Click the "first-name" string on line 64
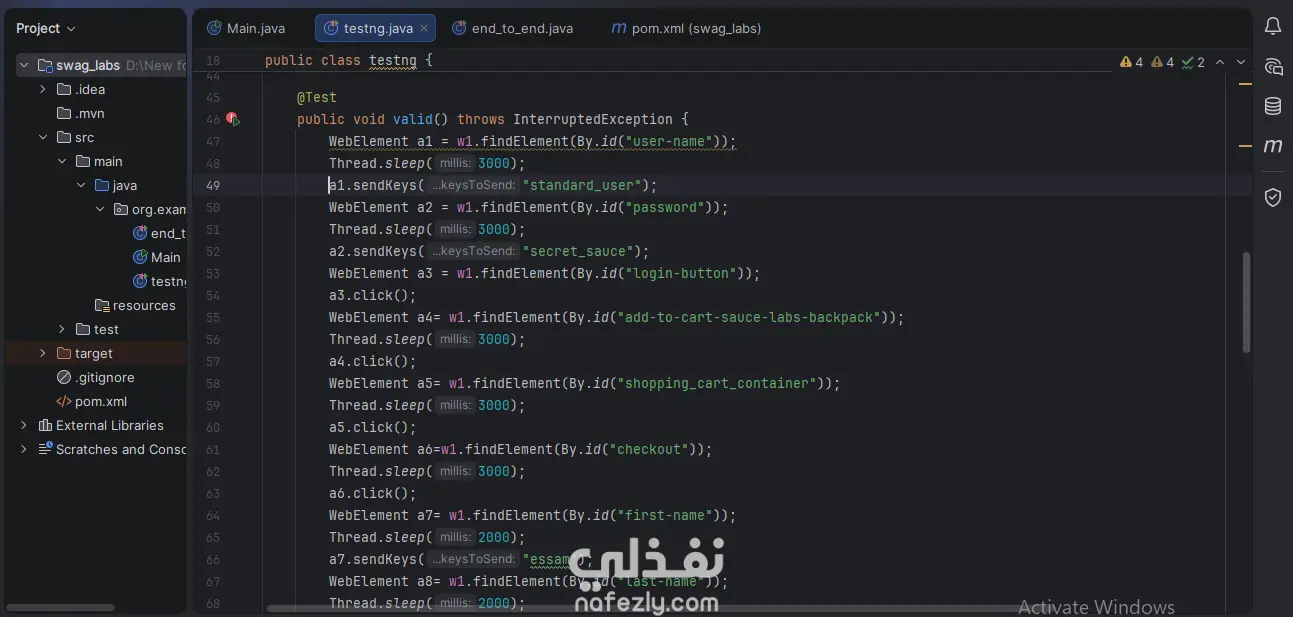 (664, 515)
